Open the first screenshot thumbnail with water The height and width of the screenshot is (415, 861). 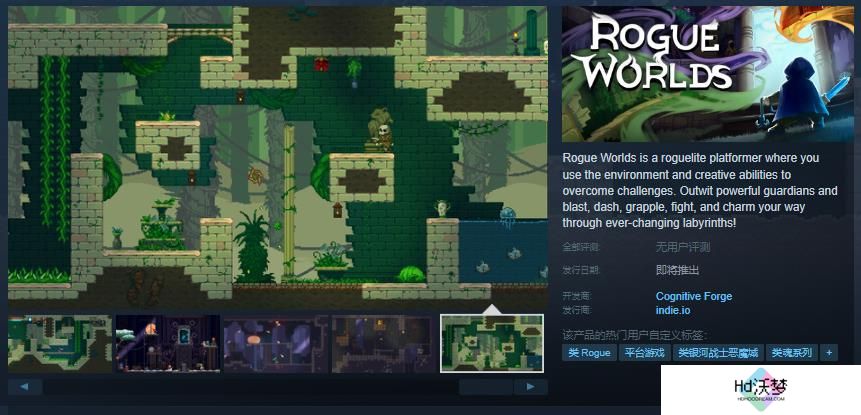pyautogui.click(x=60, y=344)
